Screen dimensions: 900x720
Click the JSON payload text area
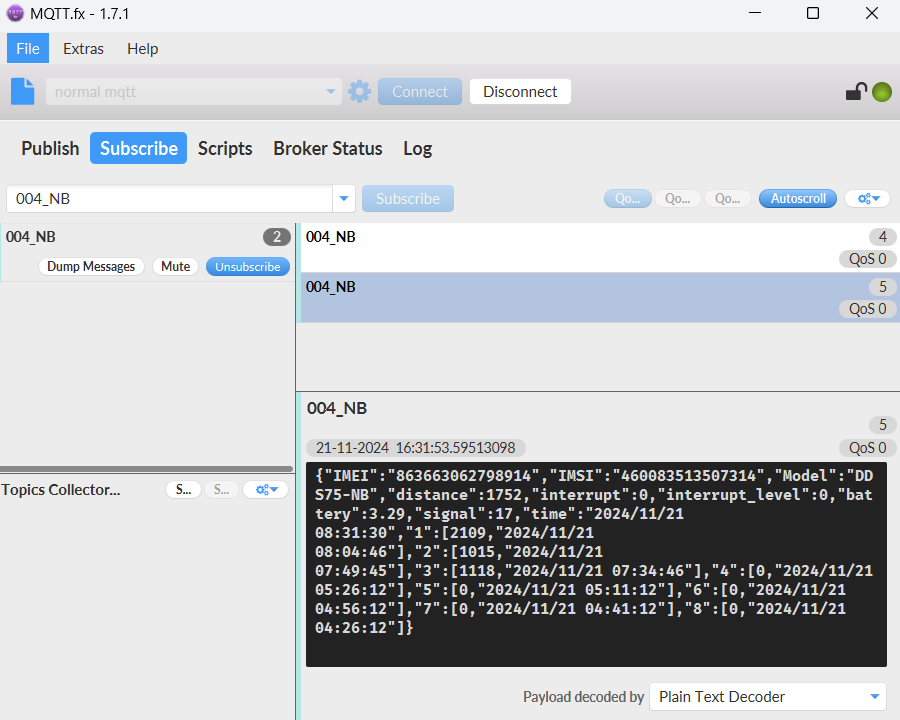(596, 564)
